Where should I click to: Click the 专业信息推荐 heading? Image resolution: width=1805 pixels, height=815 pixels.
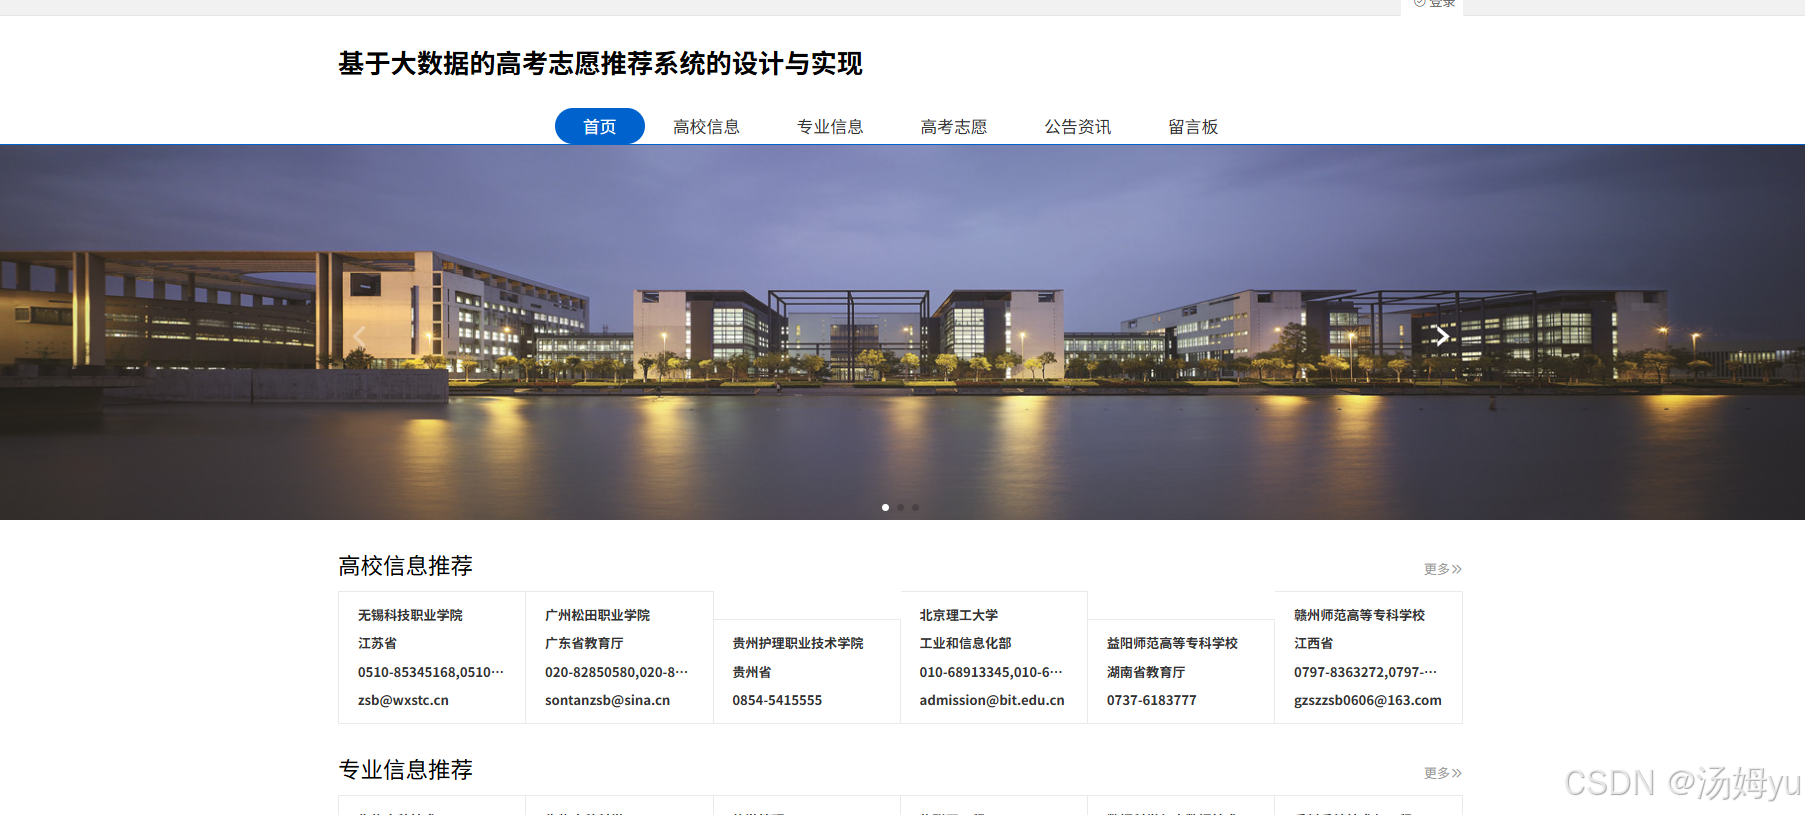[405, 770]
